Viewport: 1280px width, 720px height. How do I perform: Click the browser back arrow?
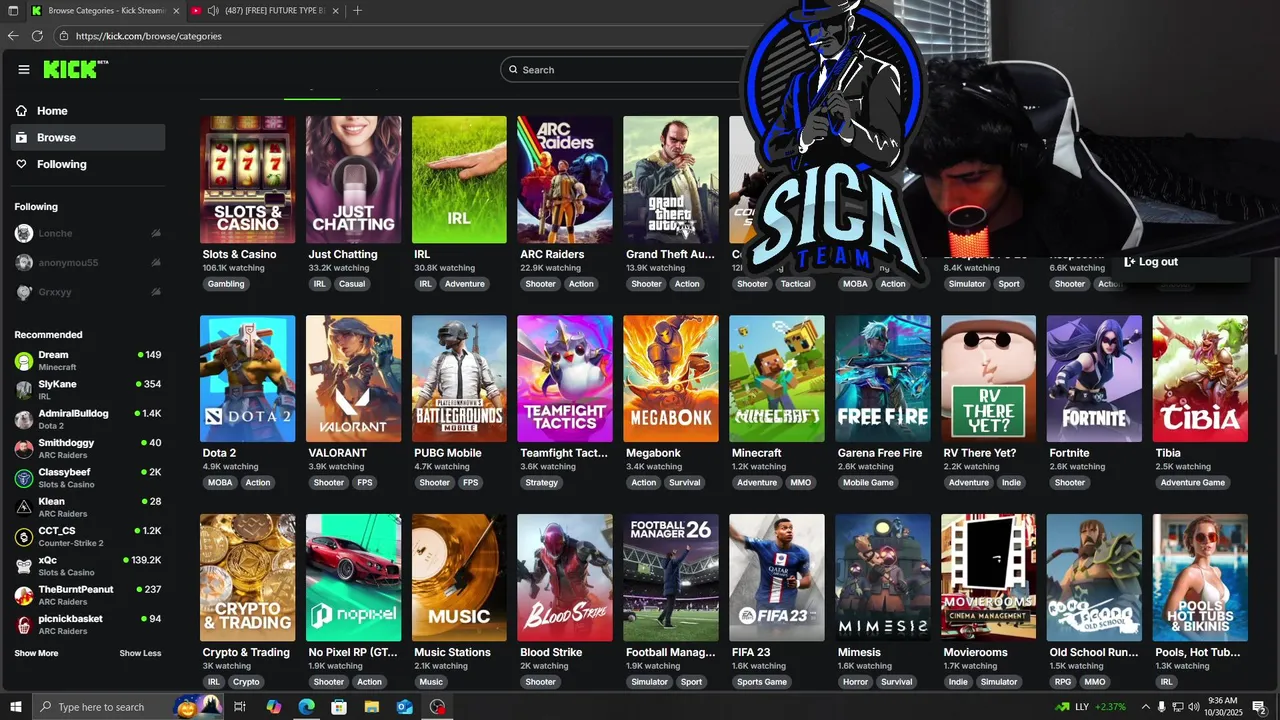[x=13, y=36]
